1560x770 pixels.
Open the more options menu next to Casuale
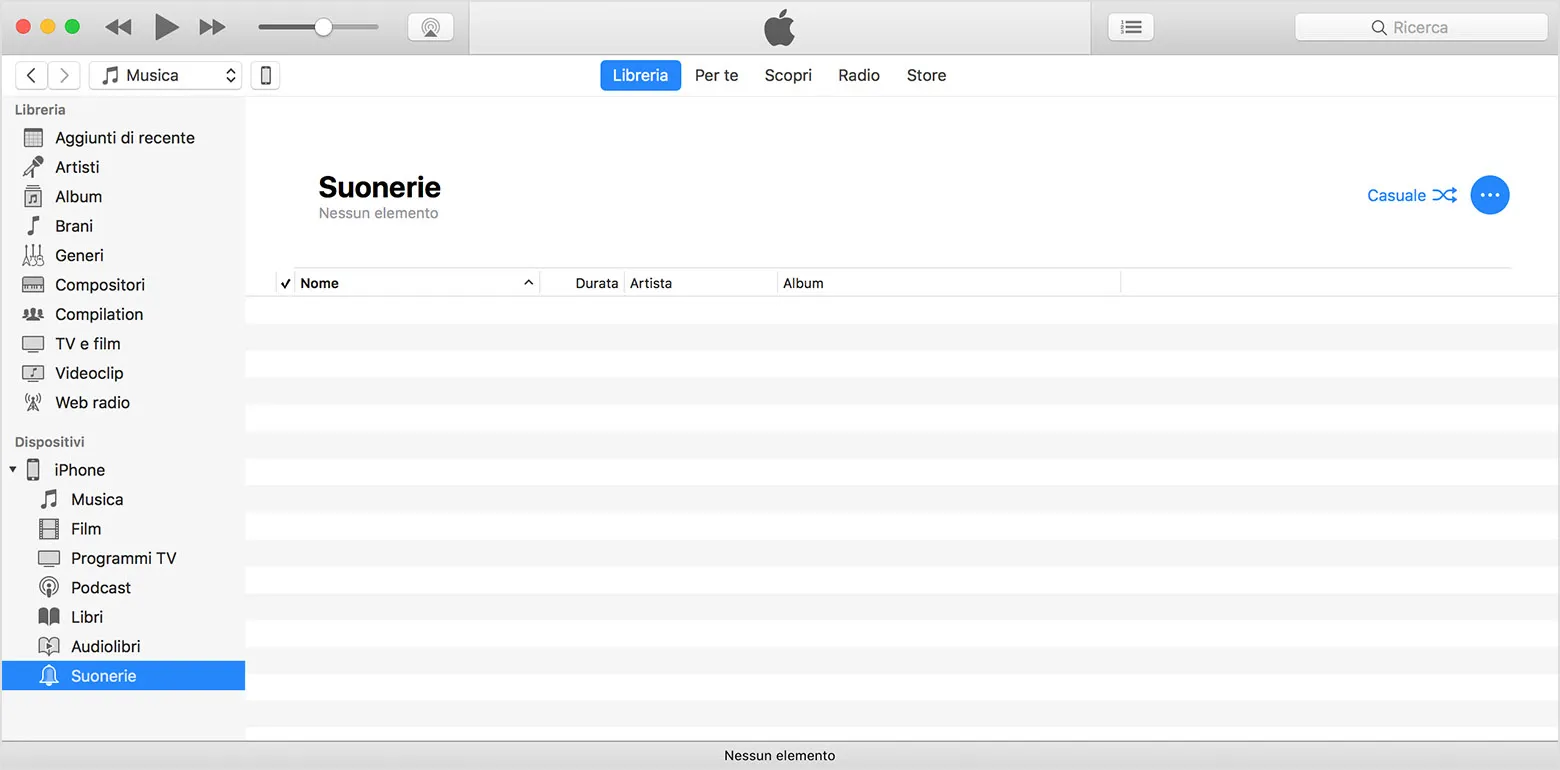pyautogui.click(x=1489, y=195)
